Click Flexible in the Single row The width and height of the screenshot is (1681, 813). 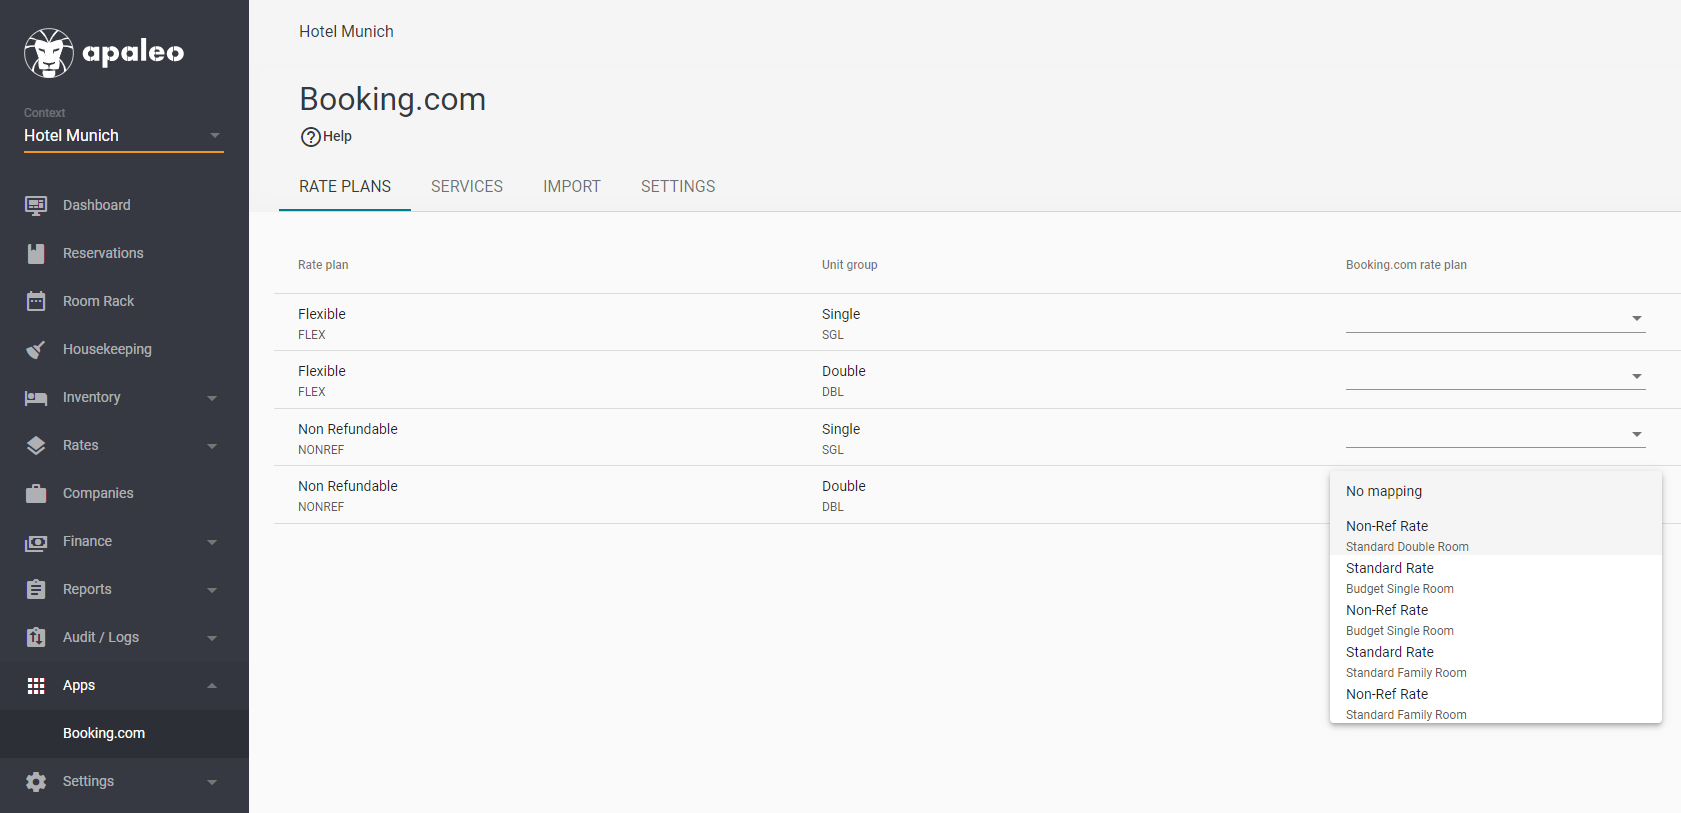(322, 314)
